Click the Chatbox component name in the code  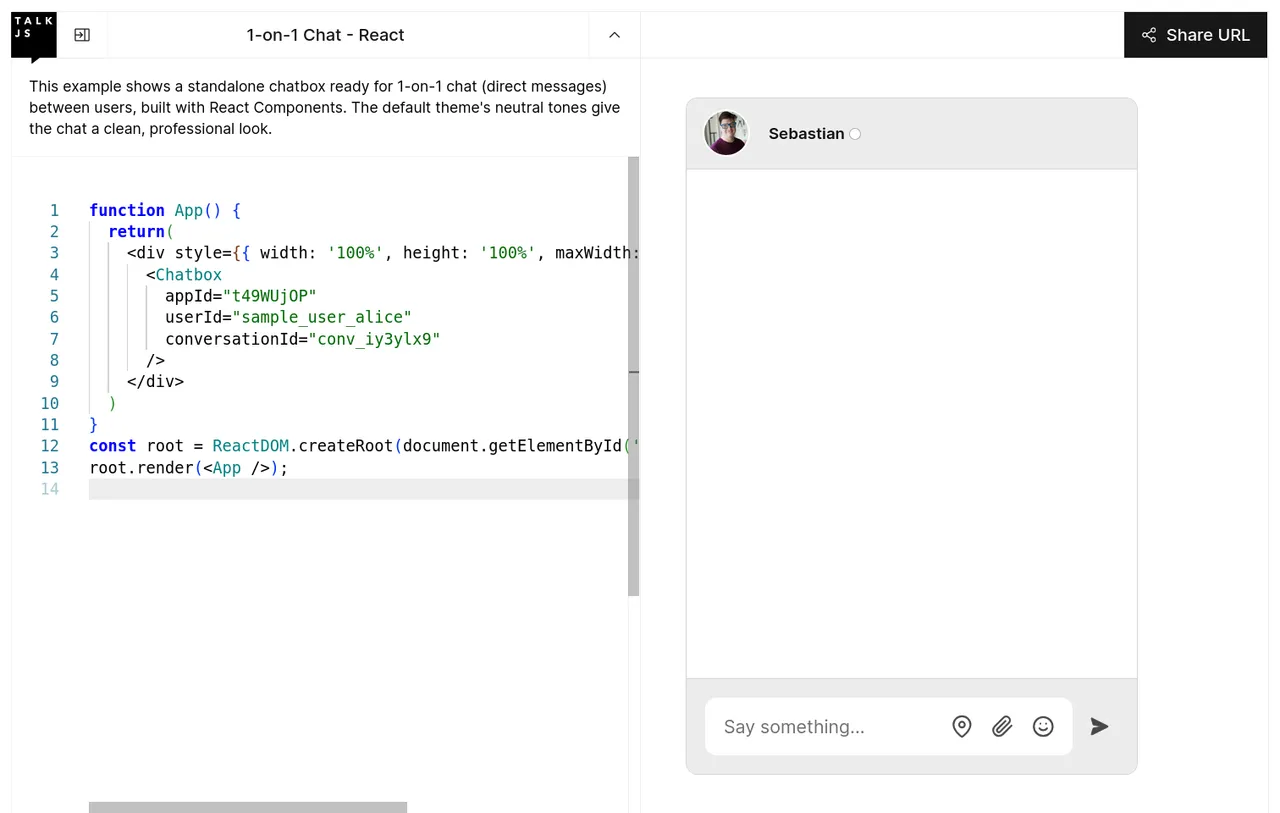(186, 274)
